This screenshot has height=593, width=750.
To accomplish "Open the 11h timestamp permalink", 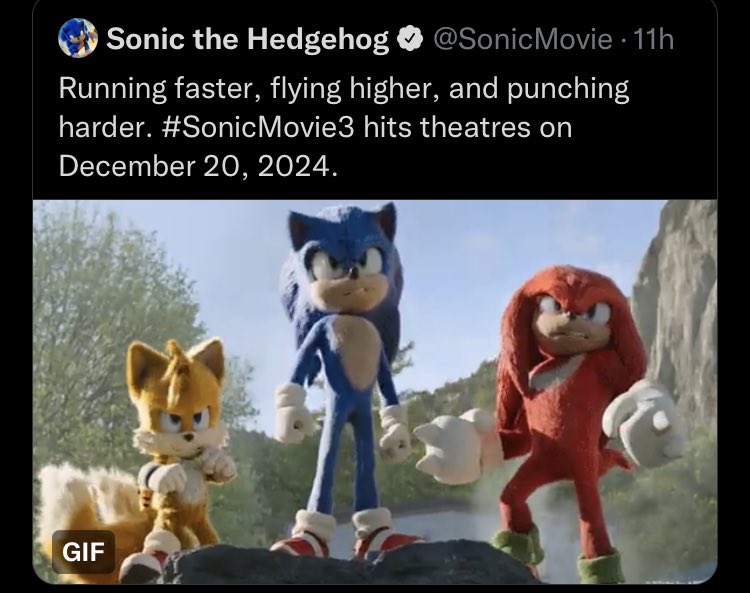I will coord(653,39).
